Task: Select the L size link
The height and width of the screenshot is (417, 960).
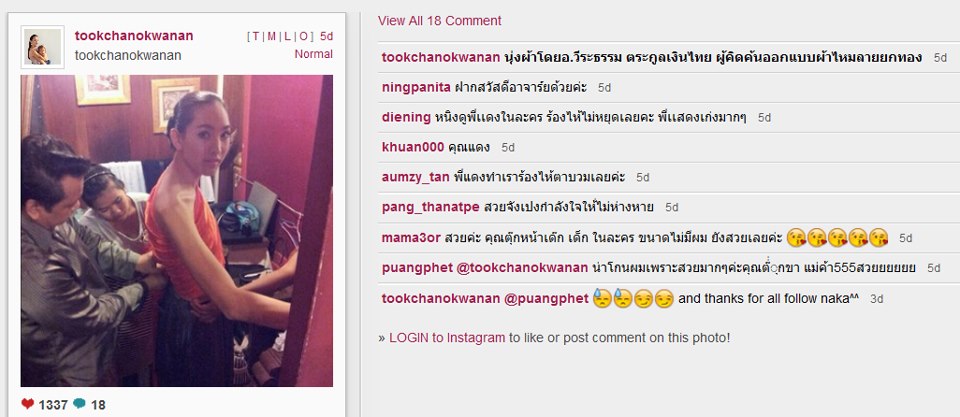Action: click(x=287, y=36)
